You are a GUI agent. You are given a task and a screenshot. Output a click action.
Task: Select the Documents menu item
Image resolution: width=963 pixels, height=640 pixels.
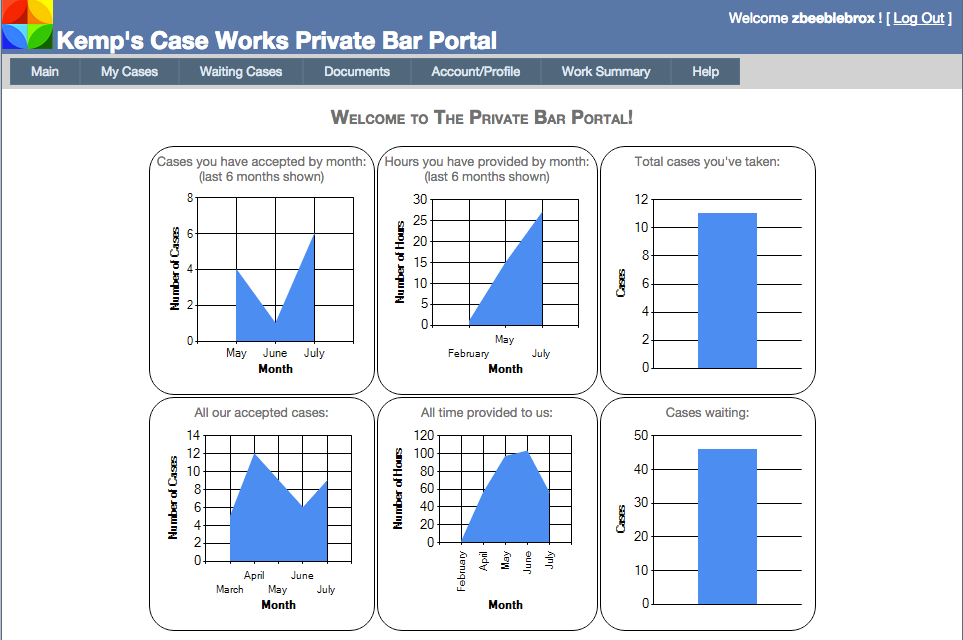(357, 72)
